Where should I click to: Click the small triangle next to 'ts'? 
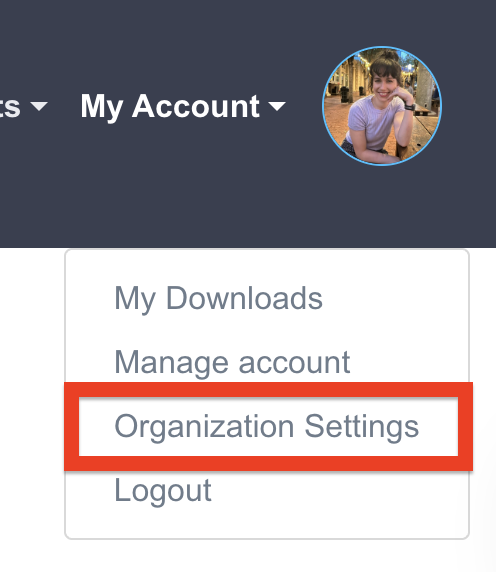pos(39,106)
